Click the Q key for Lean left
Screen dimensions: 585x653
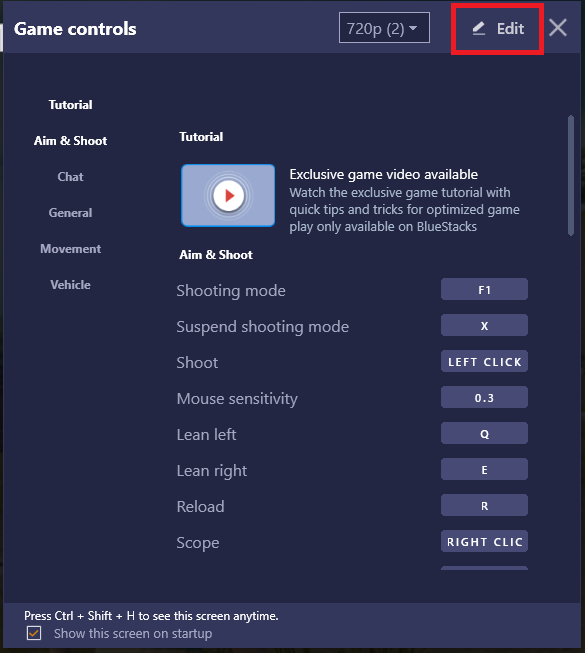tap(484, 434)
